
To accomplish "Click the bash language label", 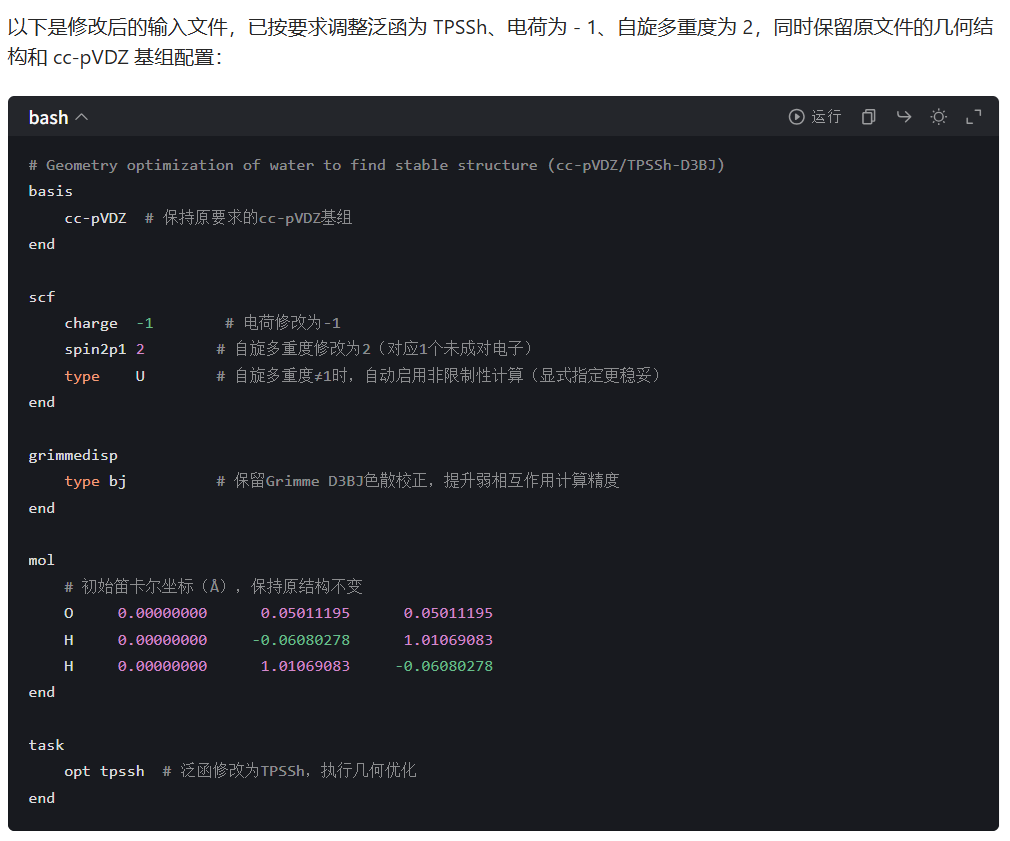I will pyautogui.click(x=48, y=117).
